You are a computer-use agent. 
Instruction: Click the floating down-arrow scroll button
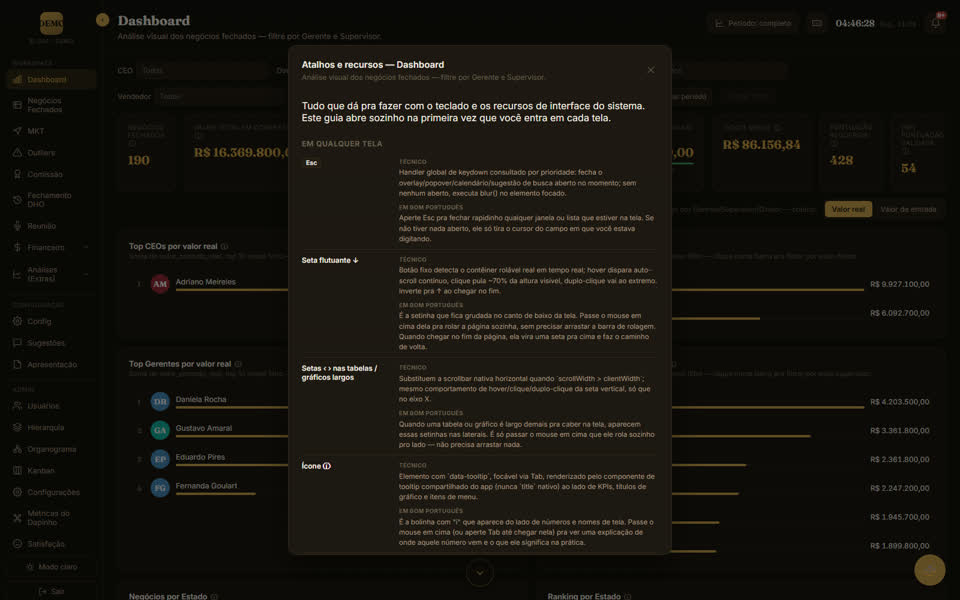click(x=479, y=573)
